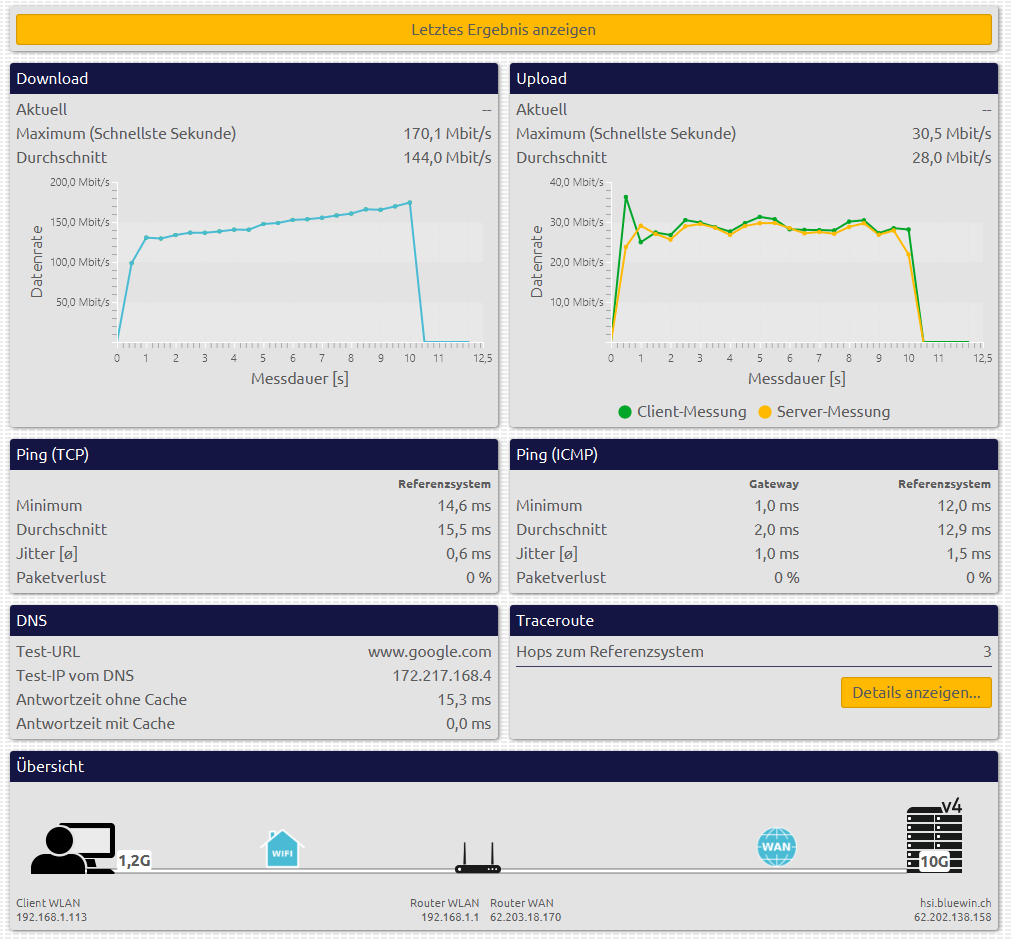
Task: Open traceroute details with 'Details anzeigen...'
Action: (x=916, y=692)
